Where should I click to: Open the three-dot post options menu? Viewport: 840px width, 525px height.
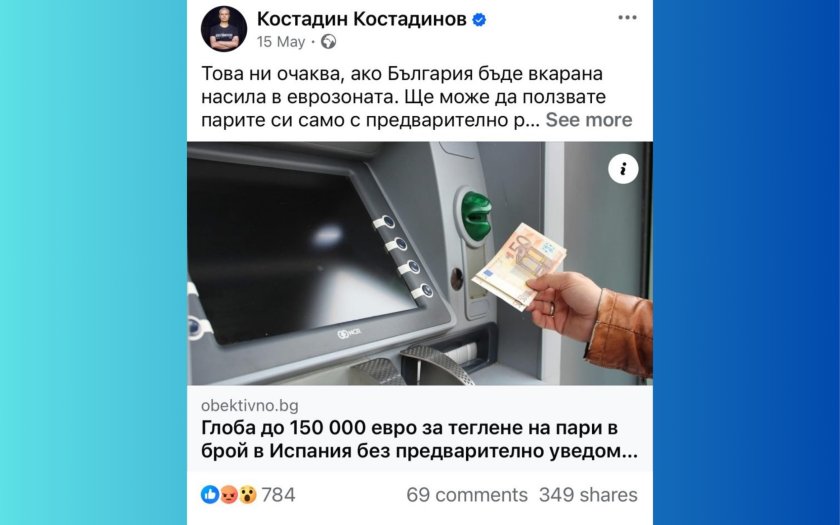[627, 18]
